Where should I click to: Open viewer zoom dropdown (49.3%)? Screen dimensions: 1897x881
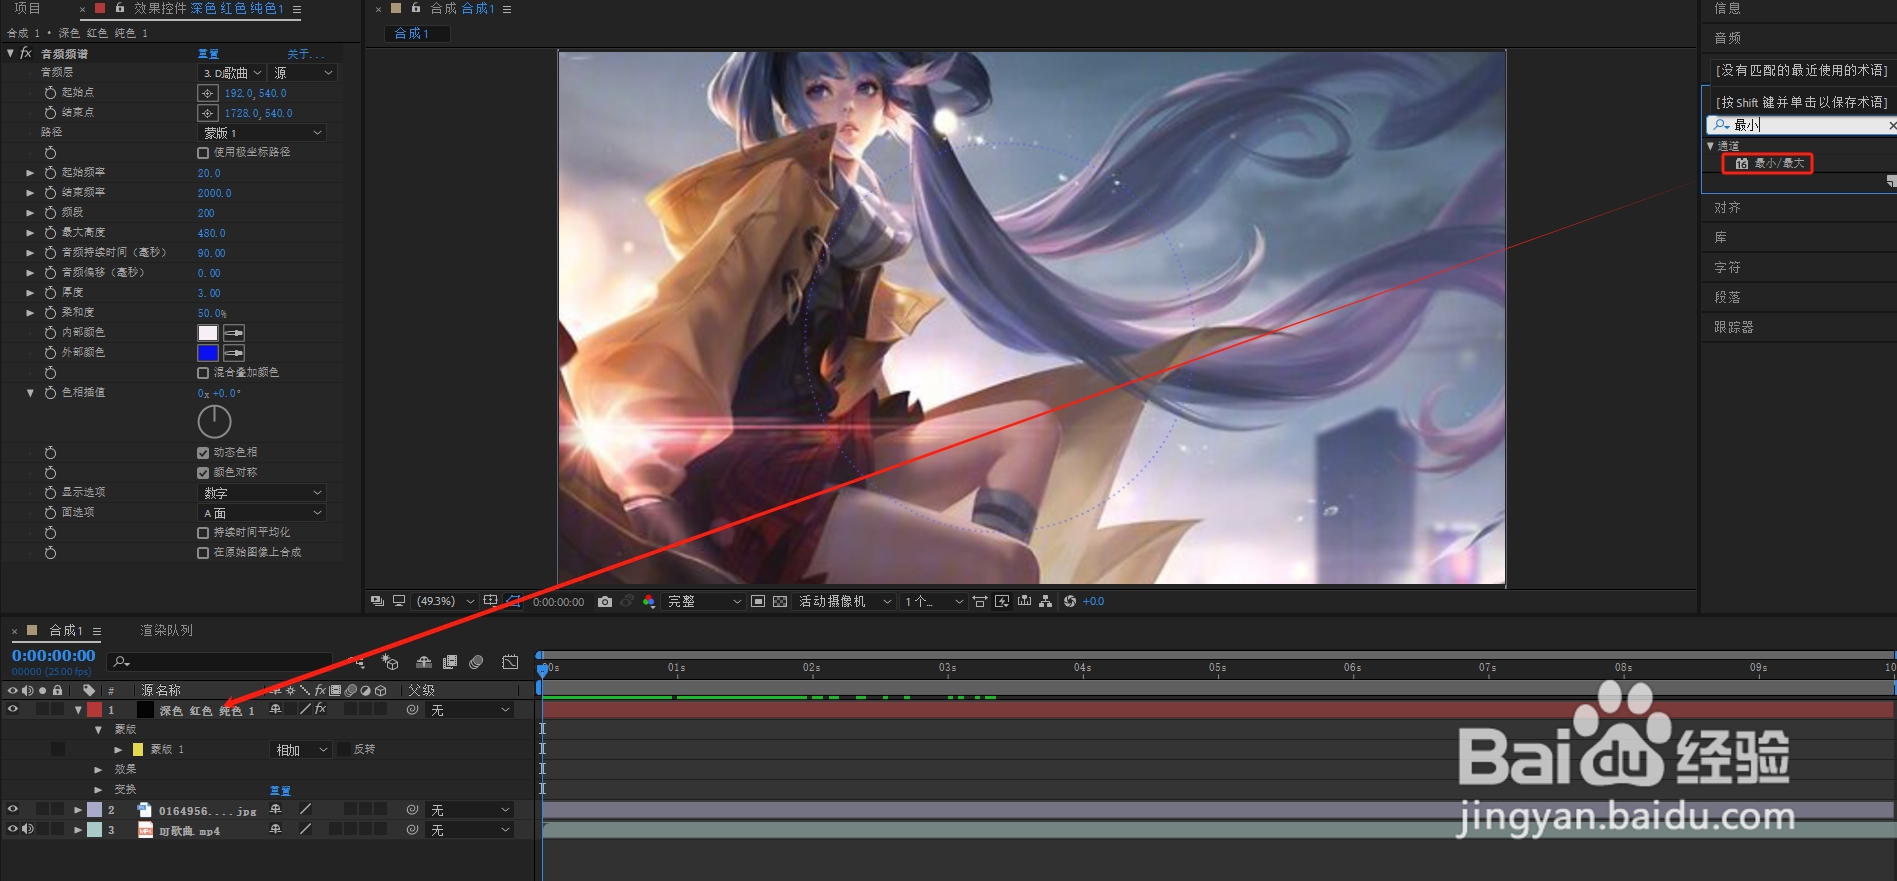(445, 601)
